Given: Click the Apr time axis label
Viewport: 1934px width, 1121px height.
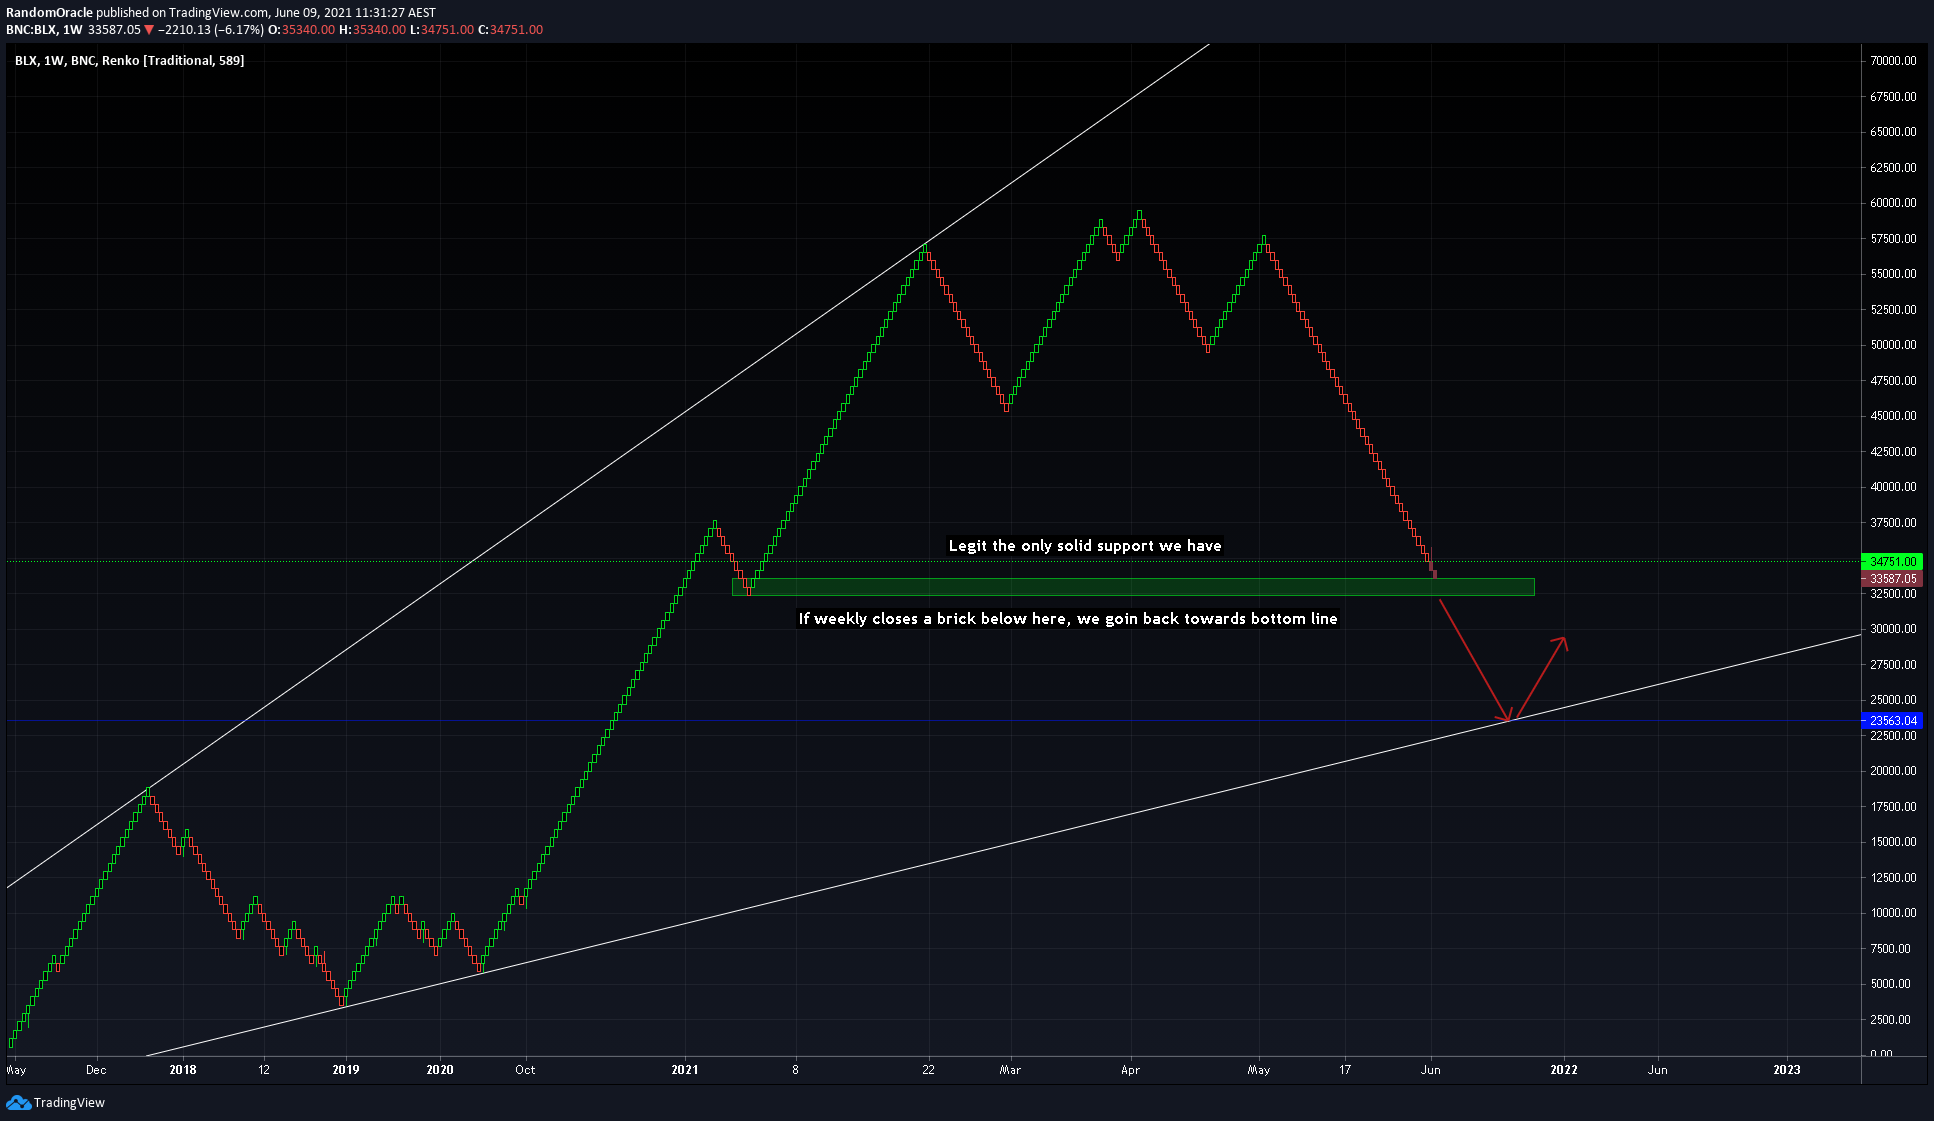Looking at the screenshot, I should tap(1131, 1070).
